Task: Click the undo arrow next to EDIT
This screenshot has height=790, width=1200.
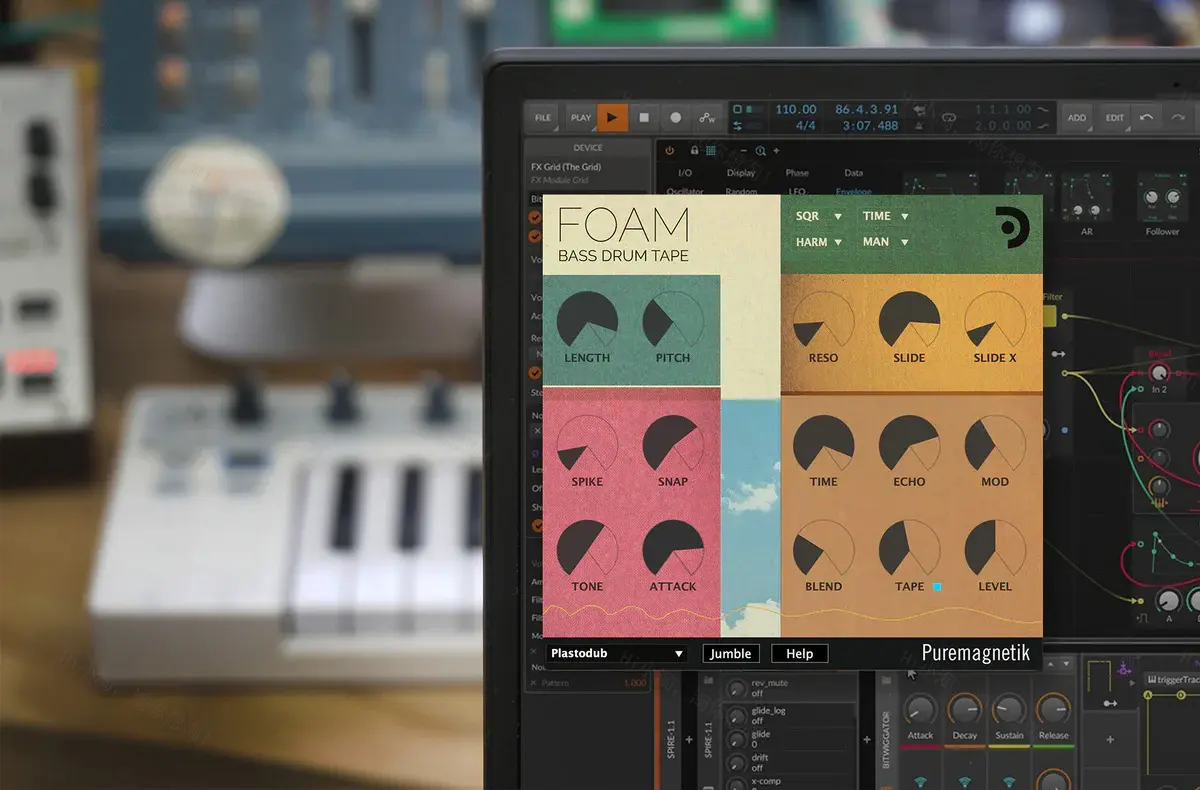Action: tap(1146, 117)
